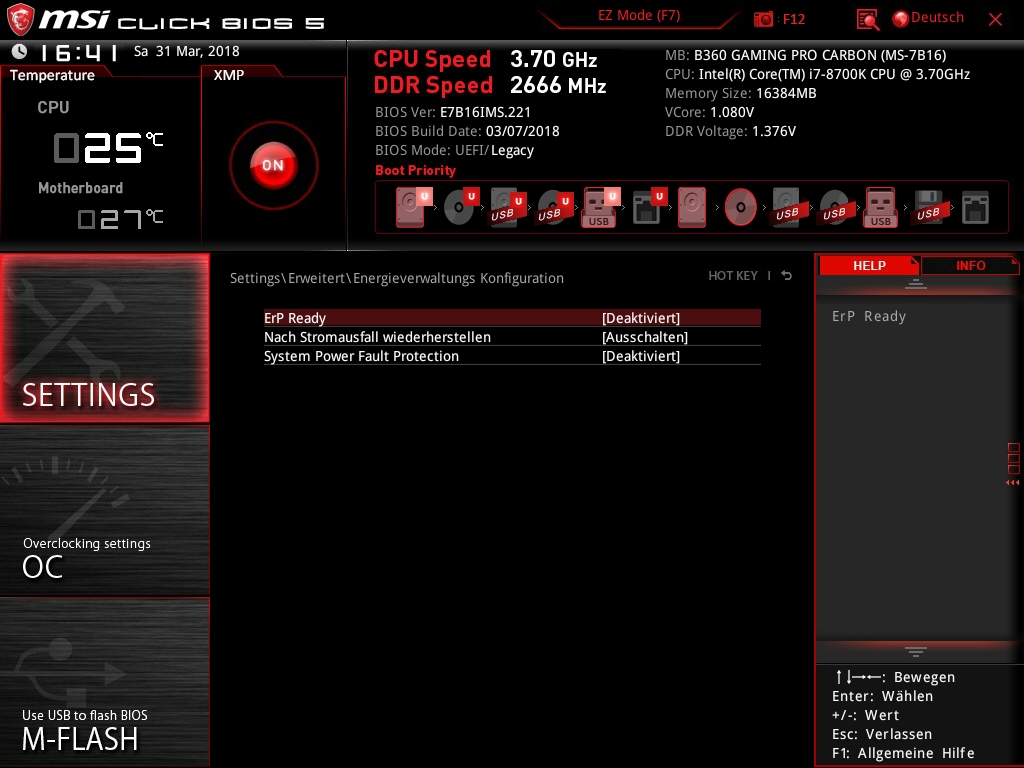This screenshot has height=768, width=1024.
Task: Click the bottom scroll handle in the help panel
Action: tap(916, 651)
